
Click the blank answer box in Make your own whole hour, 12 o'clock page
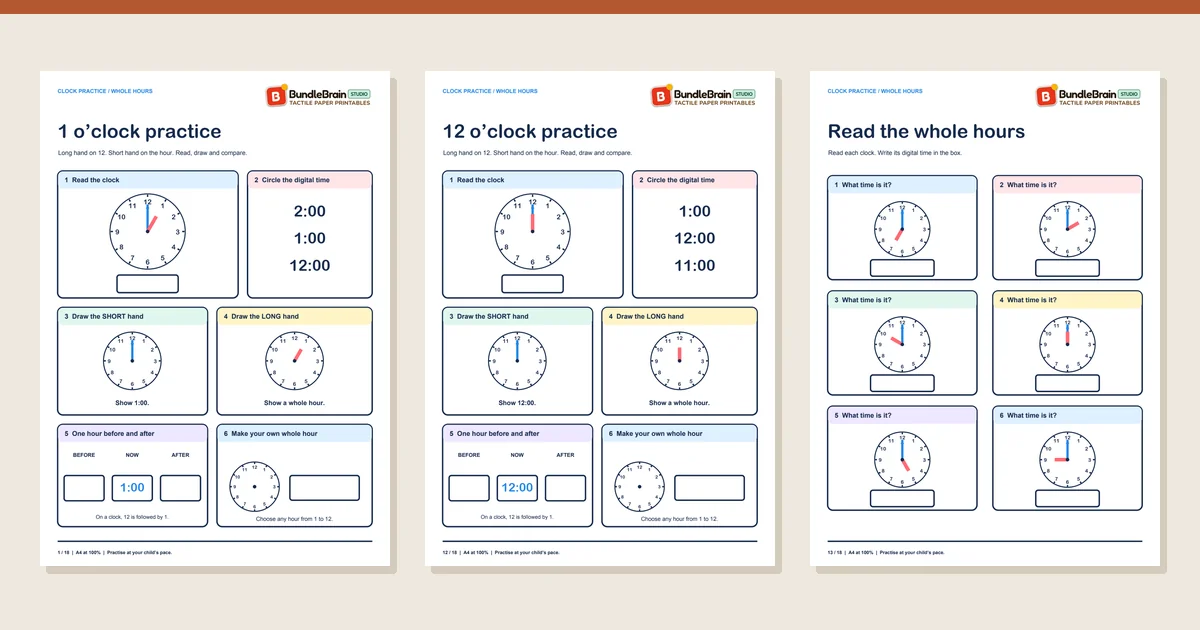(x=710, y=488)
